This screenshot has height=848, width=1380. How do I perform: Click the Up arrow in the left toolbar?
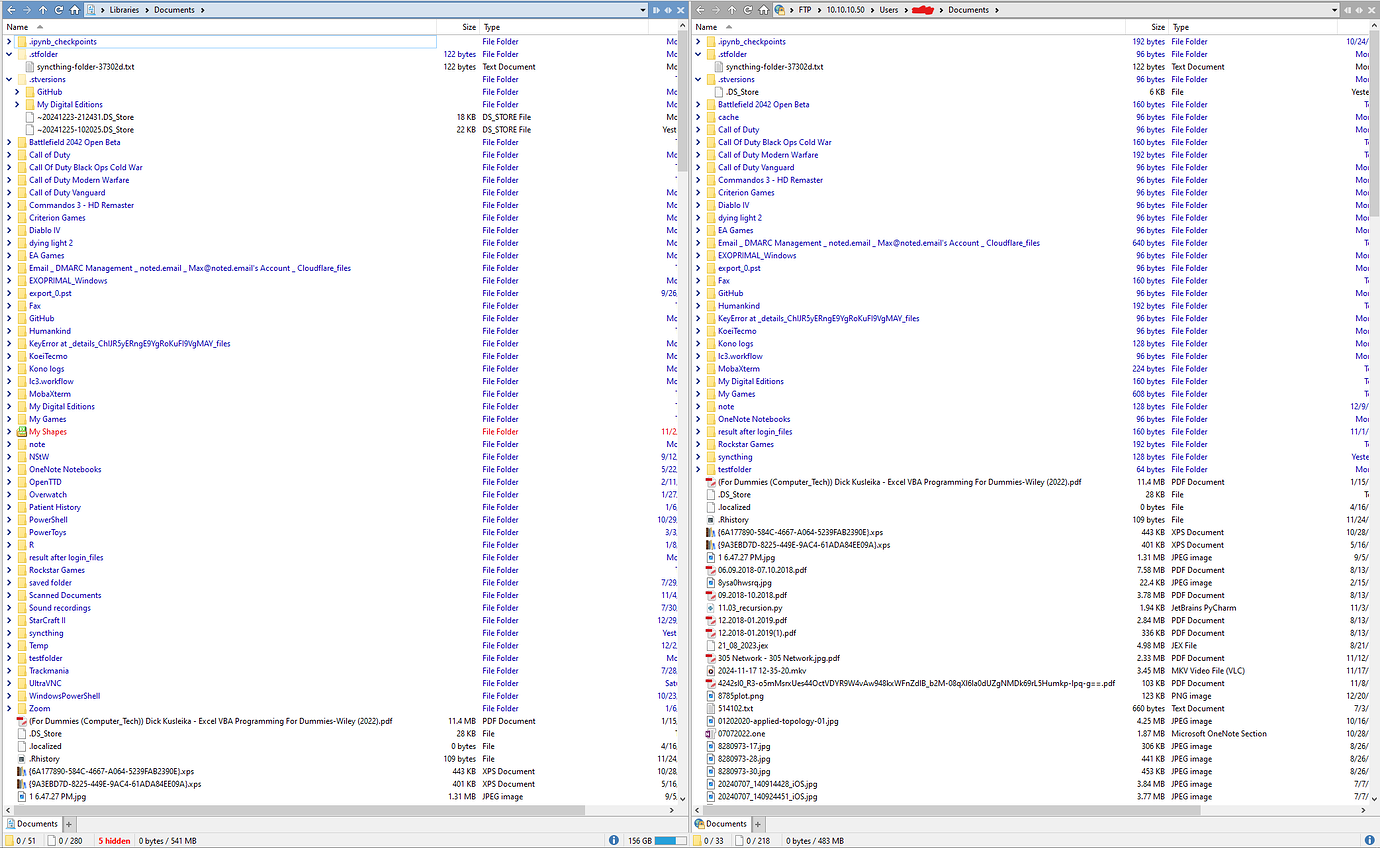(x=43, y=9)
